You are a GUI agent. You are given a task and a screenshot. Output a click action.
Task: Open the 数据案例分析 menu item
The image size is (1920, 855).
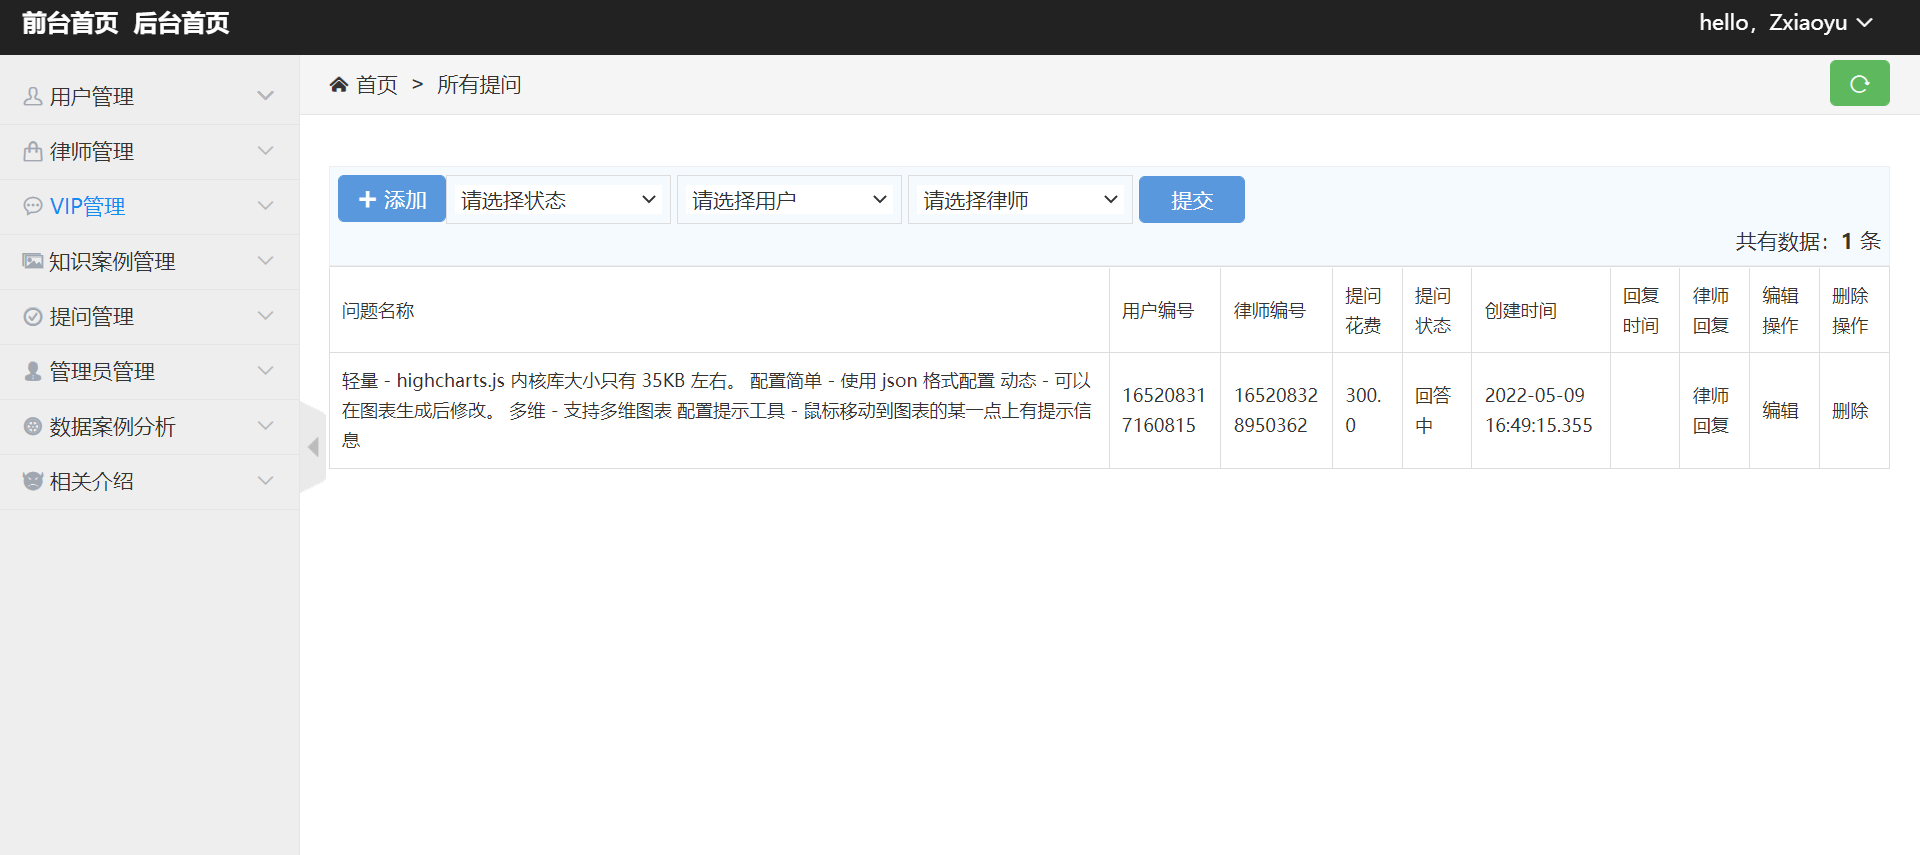click(x=150, y=427)
